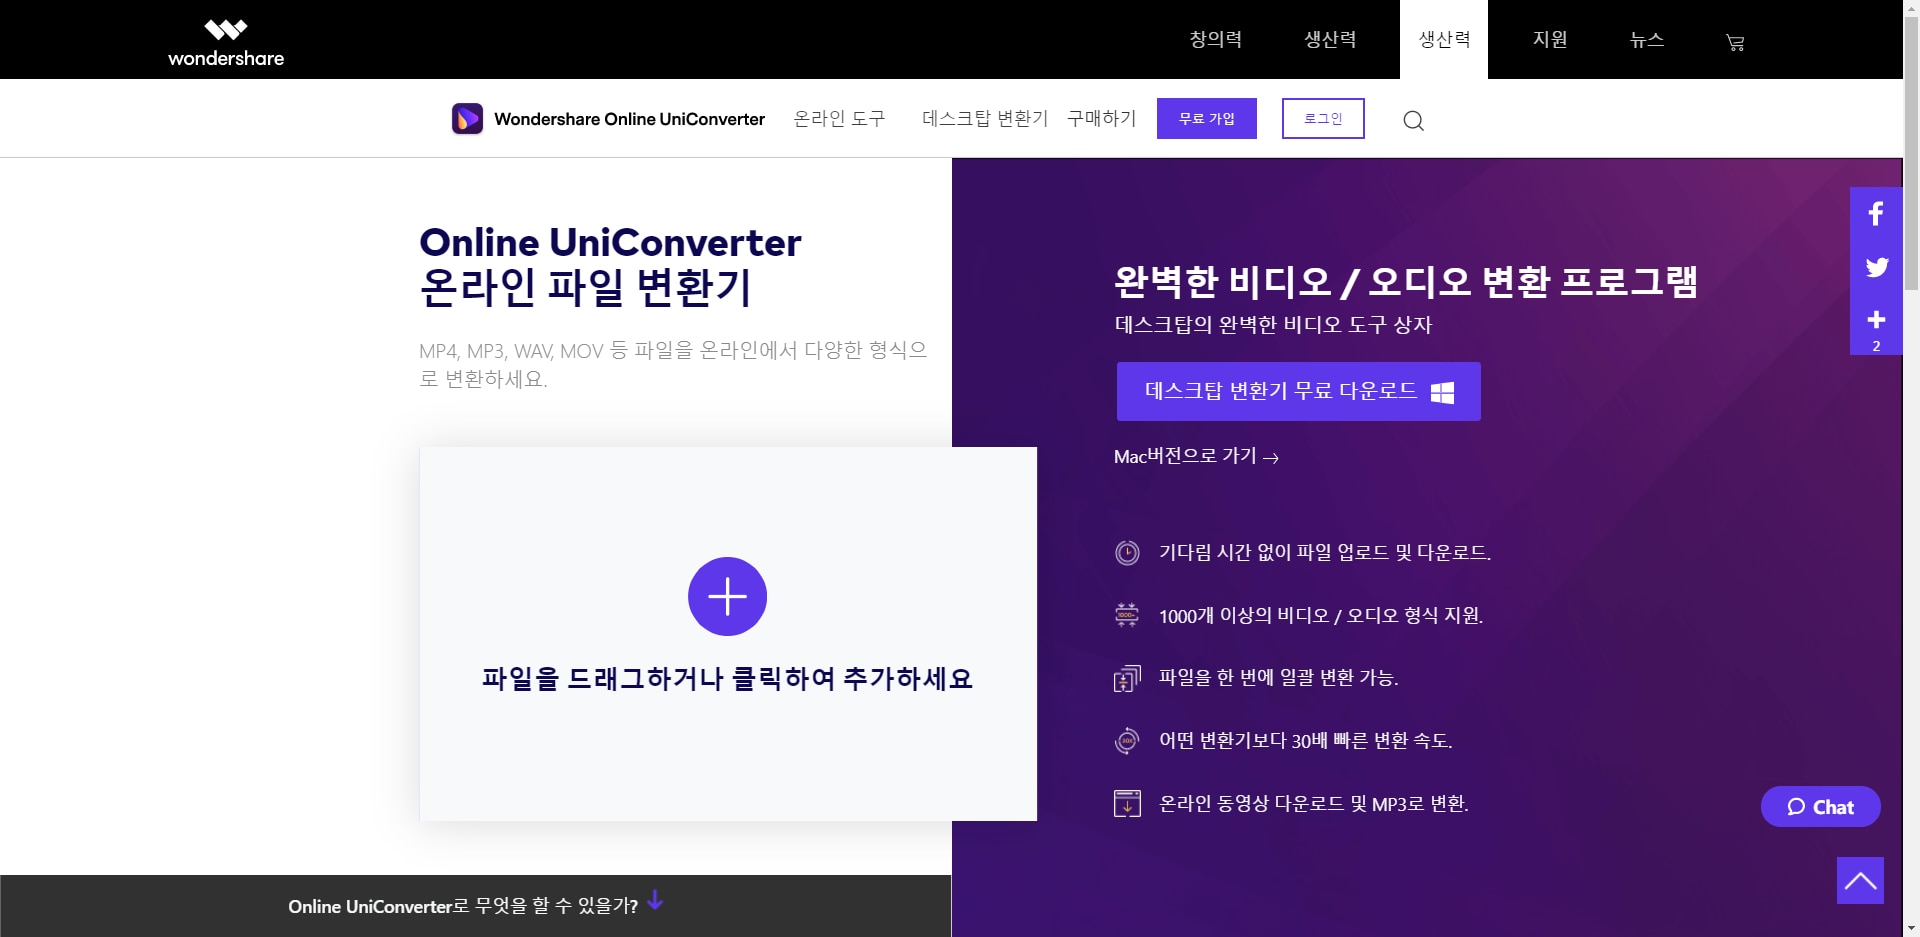Screen dimensions: 1920x937
Task: Click the purple plus add-file icon
Action: (727, 596)
